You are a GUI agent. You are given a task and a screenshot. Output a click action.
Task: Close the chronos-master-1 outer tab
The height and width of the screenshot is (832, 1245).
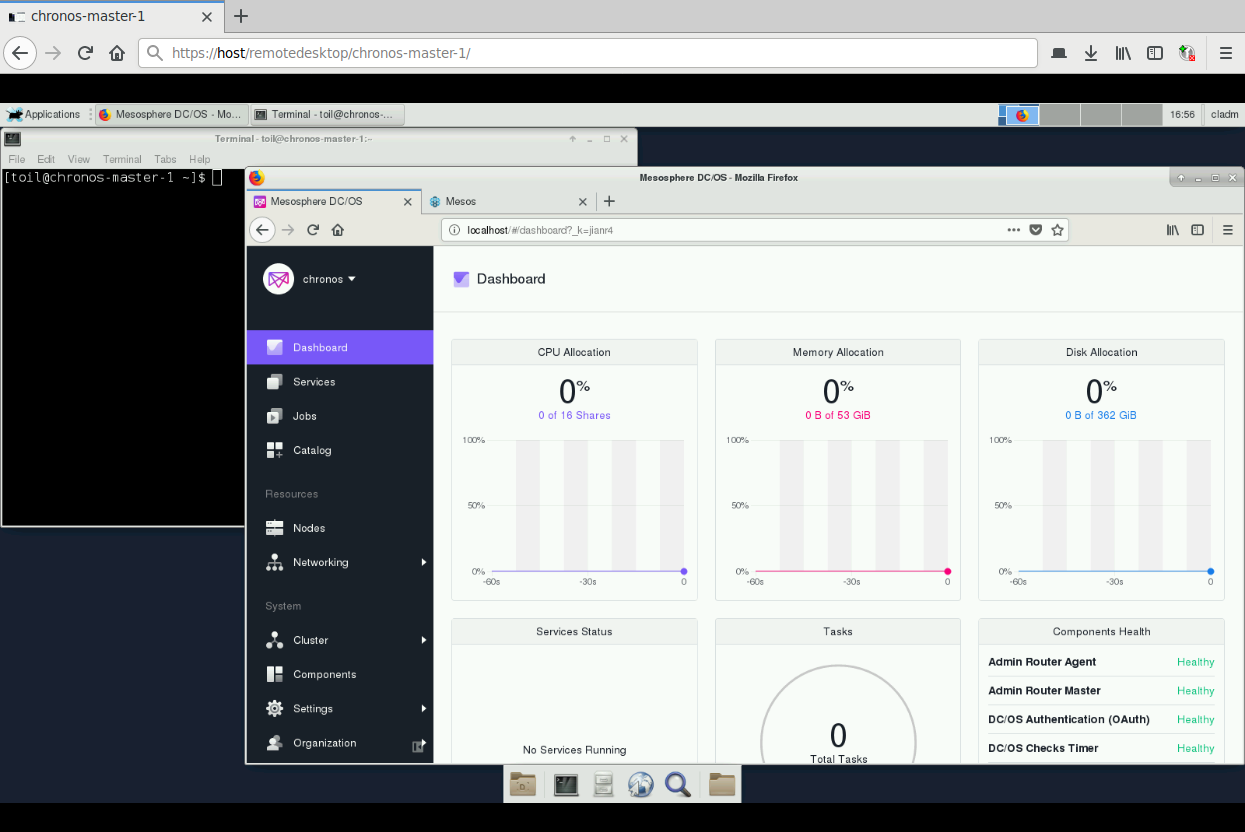point(207,16)
